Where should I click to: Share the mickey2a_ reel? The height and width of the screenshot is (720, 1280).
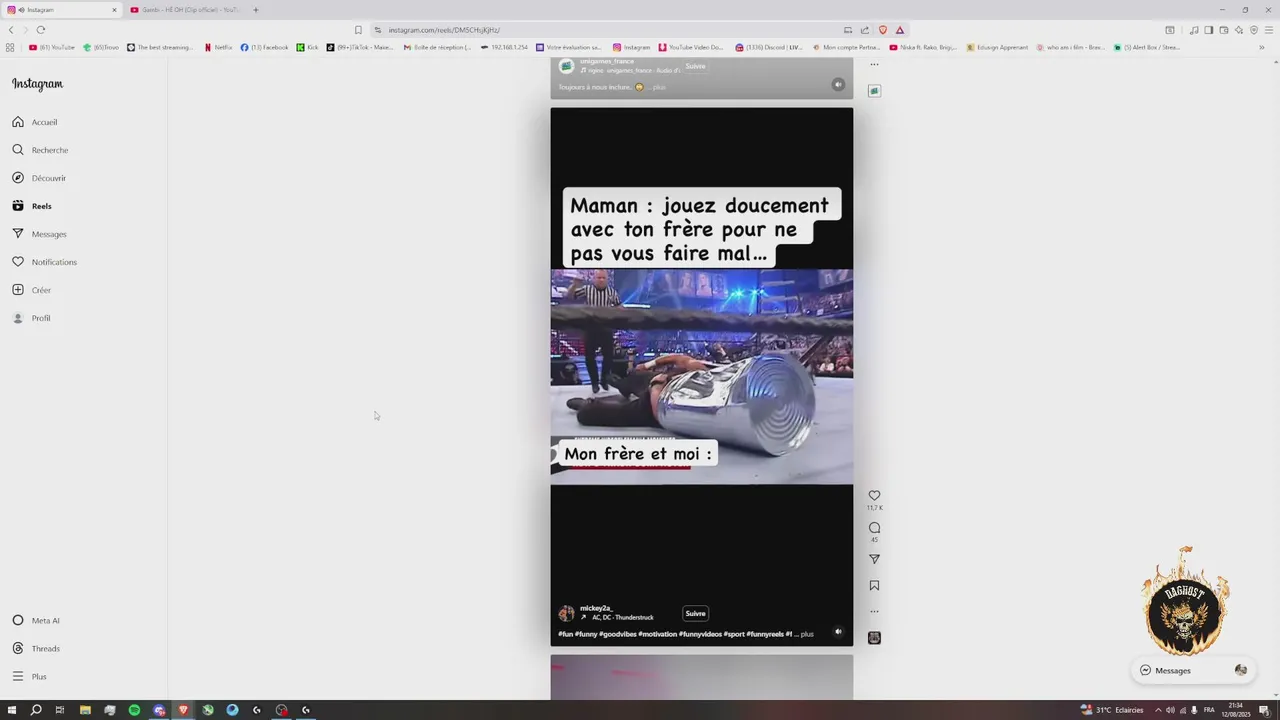click(874, 559)
